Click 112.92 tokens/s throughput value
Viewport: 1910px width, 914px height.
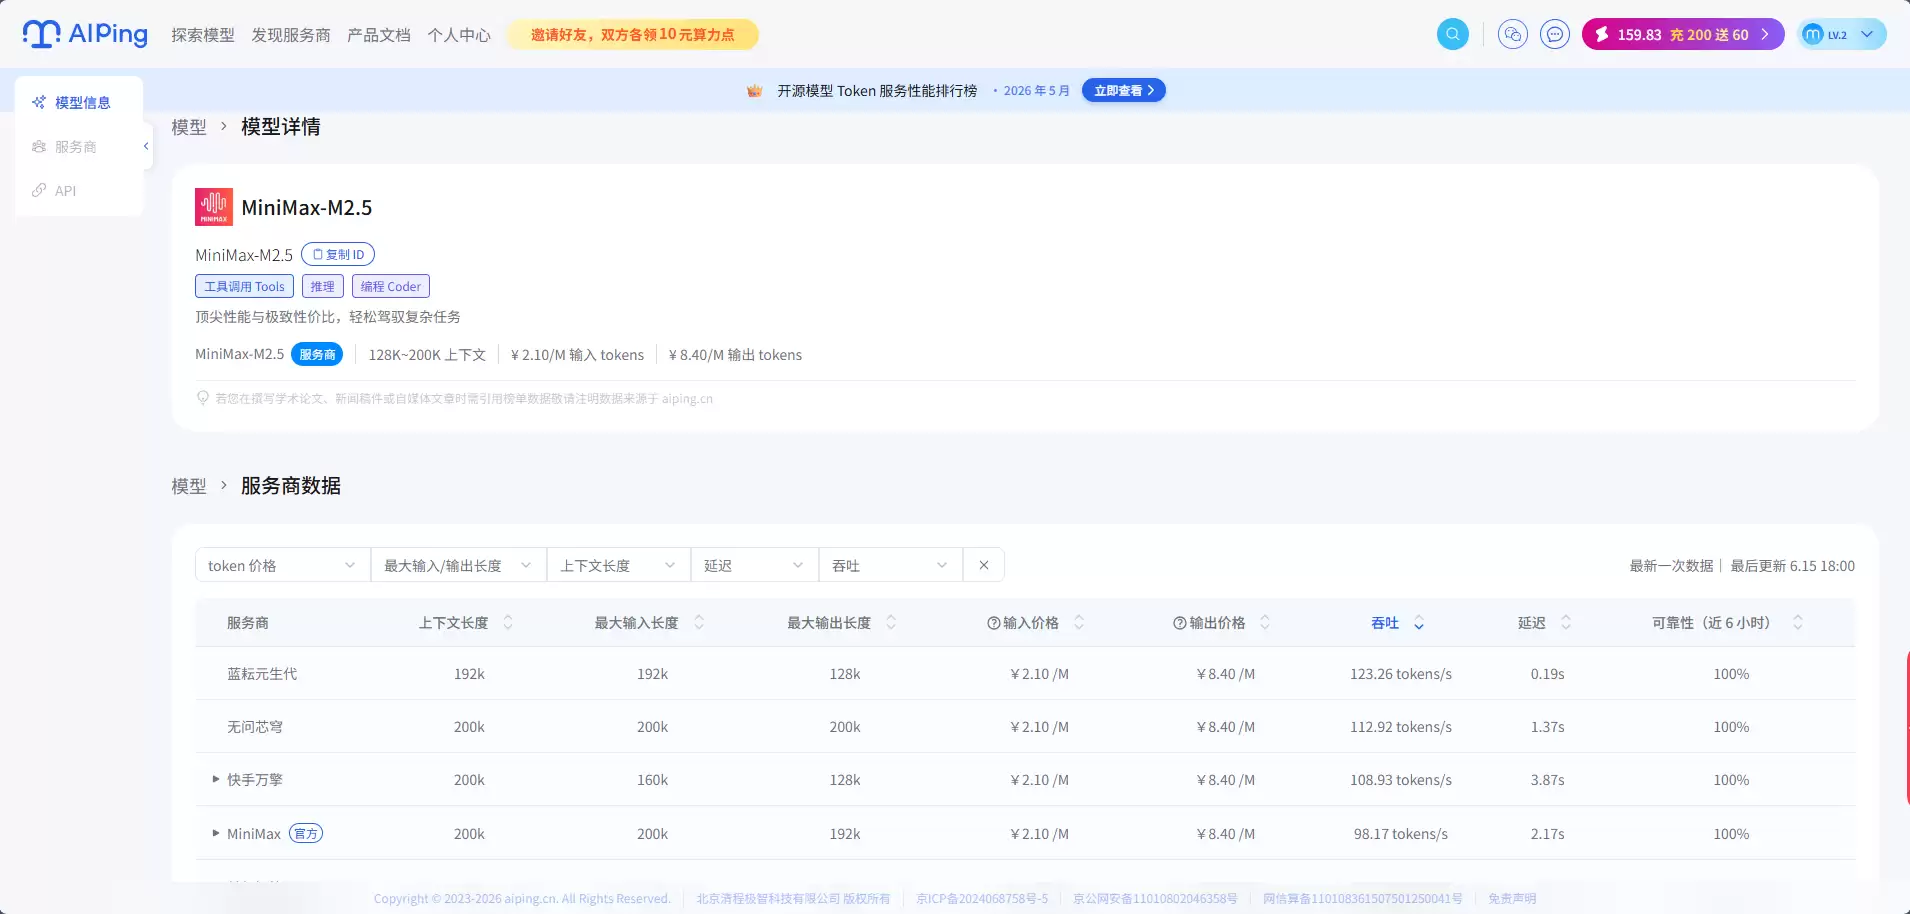[1401, 727]
